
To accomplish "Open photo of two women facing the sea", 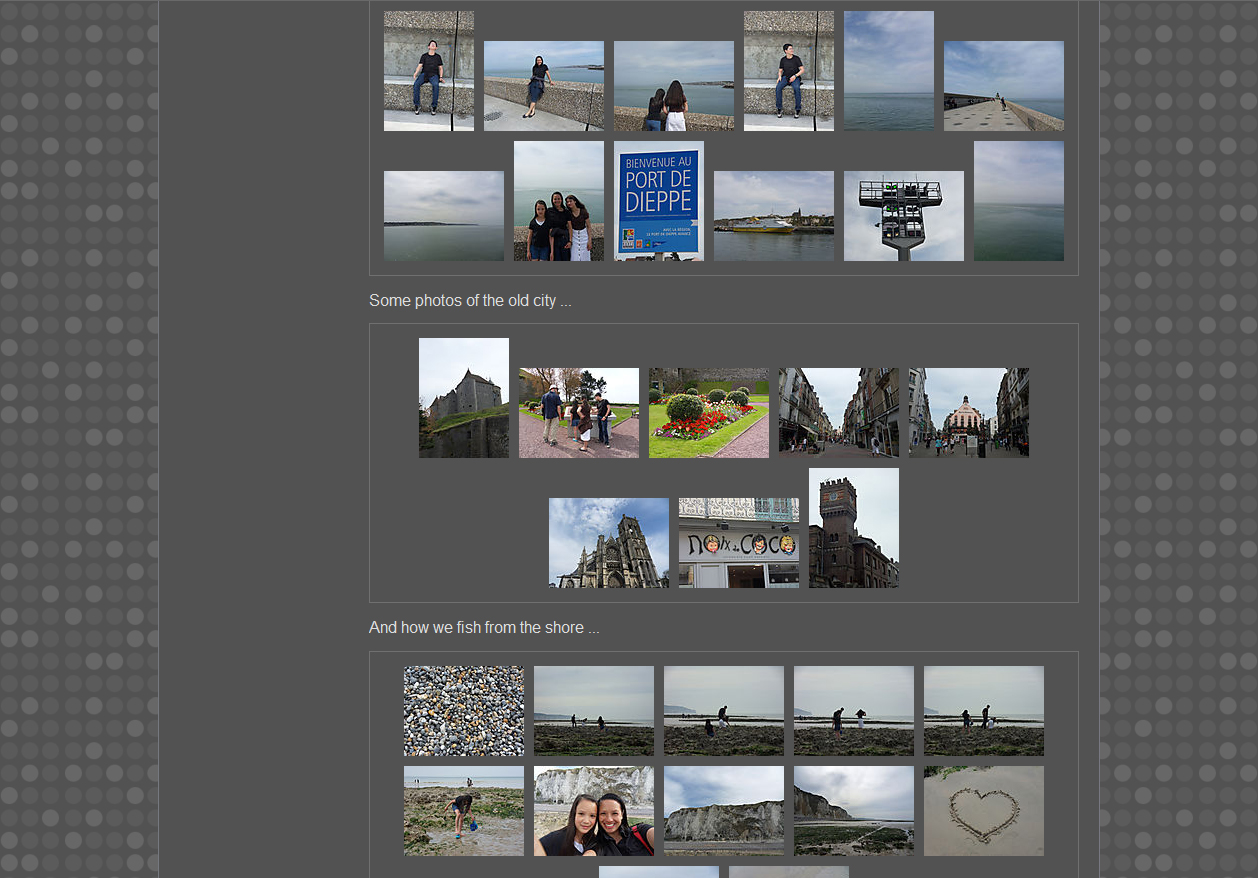I will pyautogui.click(x=673, y=86).
